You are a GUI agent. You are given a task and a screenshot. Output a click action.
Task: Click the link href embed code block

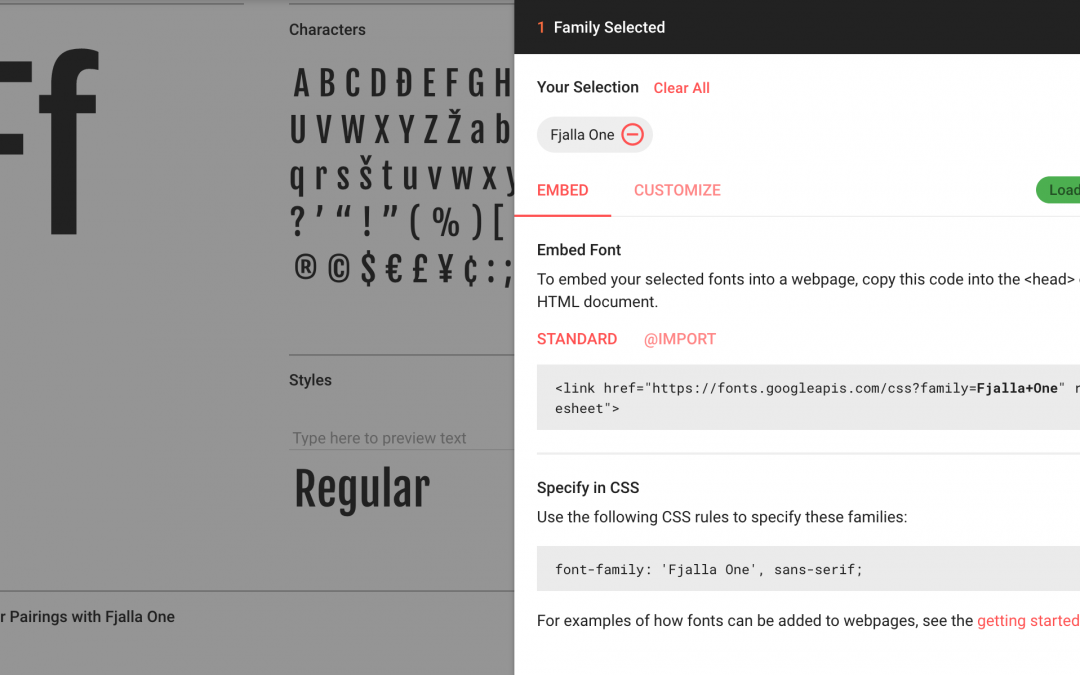[x=808, y=397]
